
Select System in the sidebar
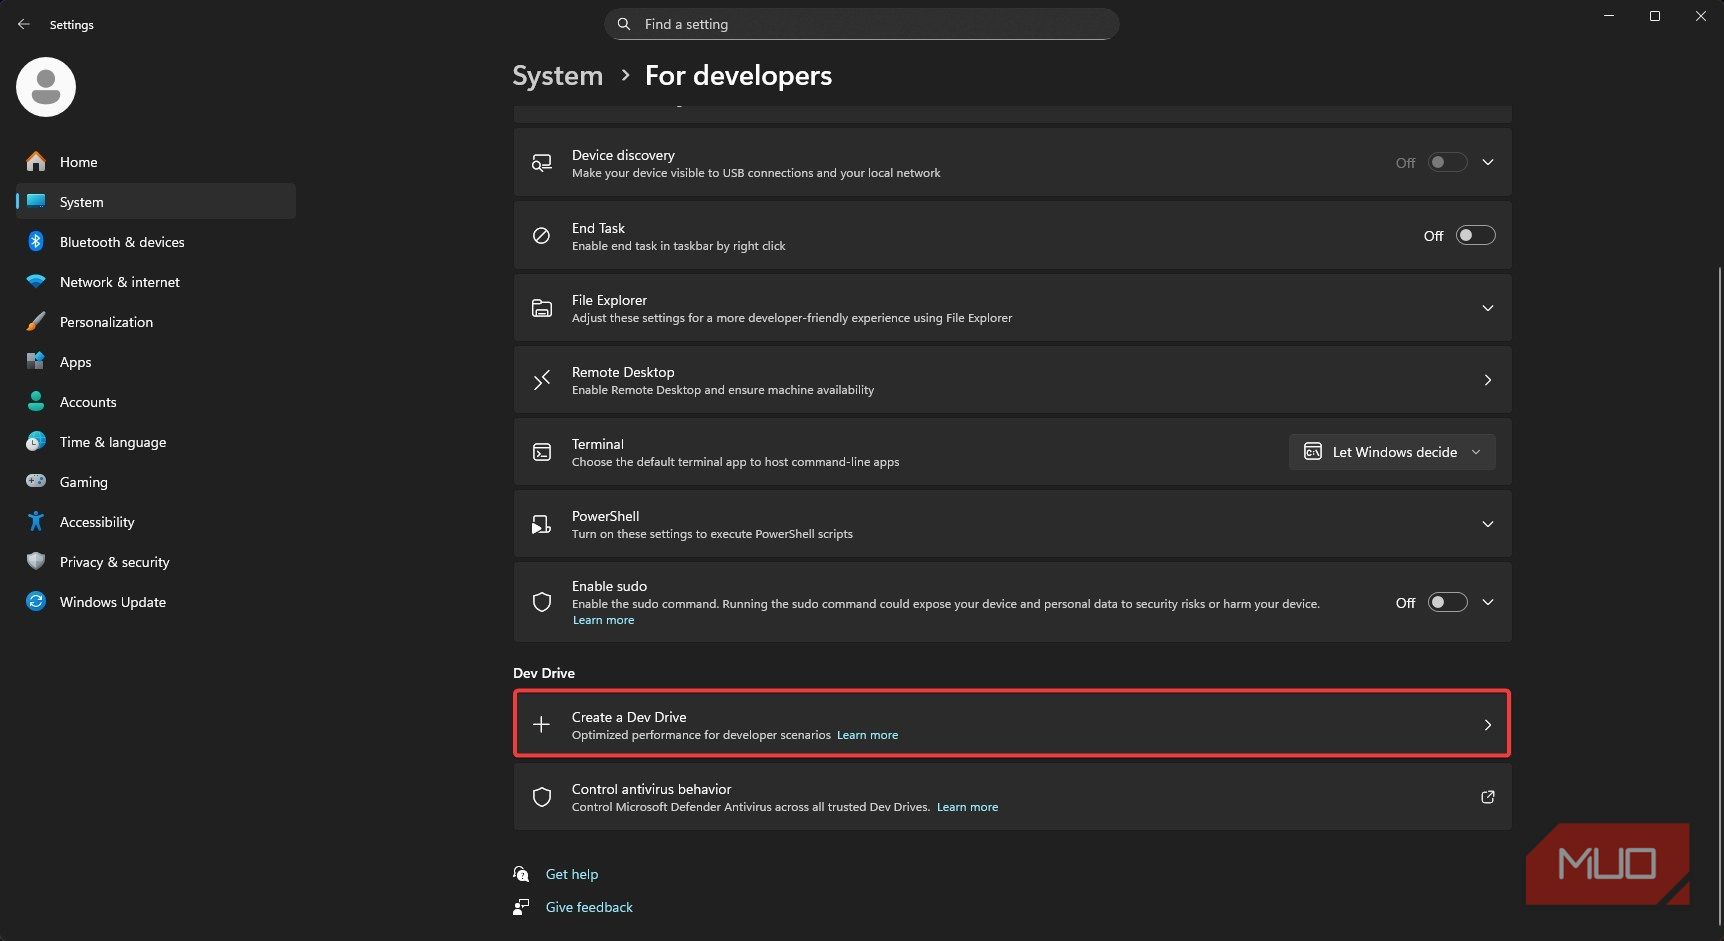(156, 201)
